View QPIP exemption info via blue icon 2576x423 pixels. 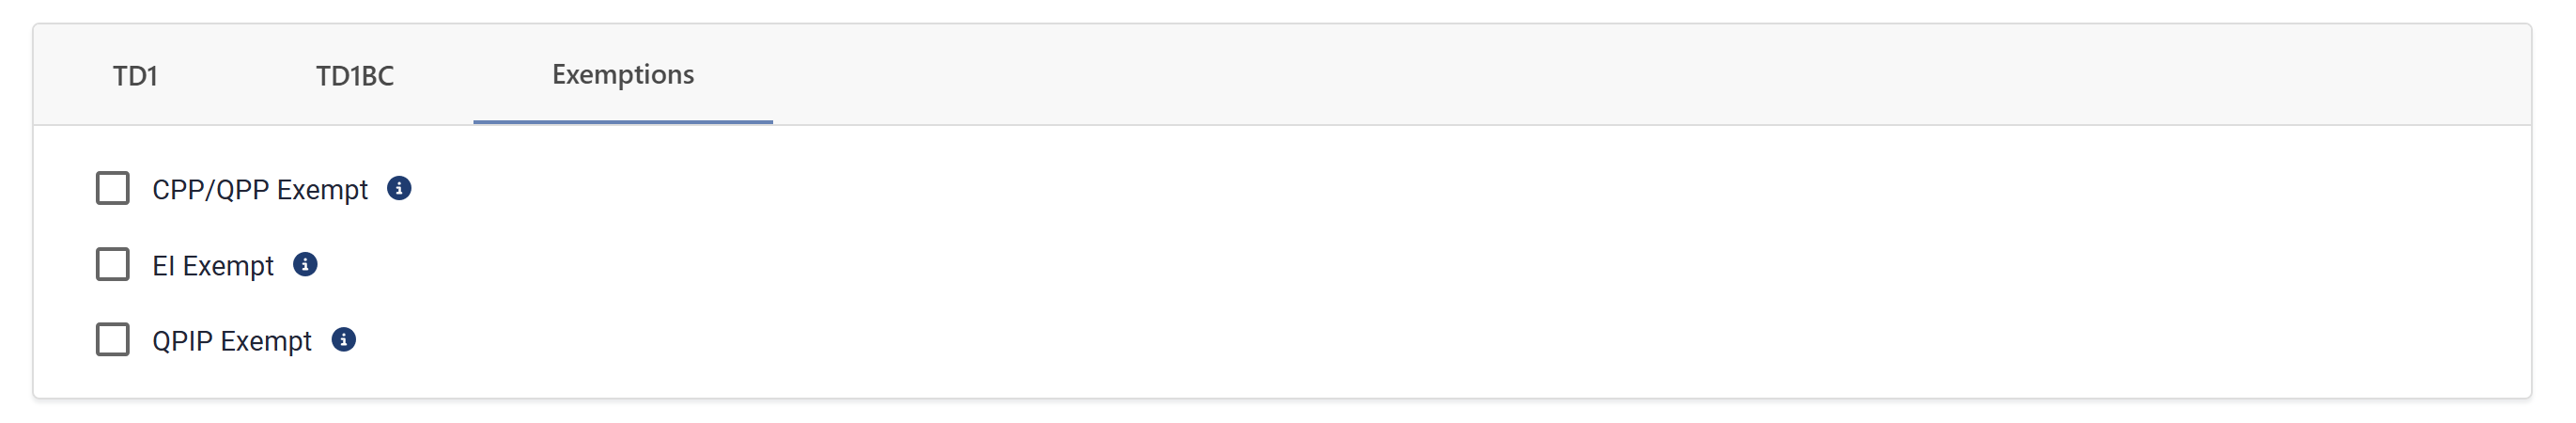tap(343, 340)
